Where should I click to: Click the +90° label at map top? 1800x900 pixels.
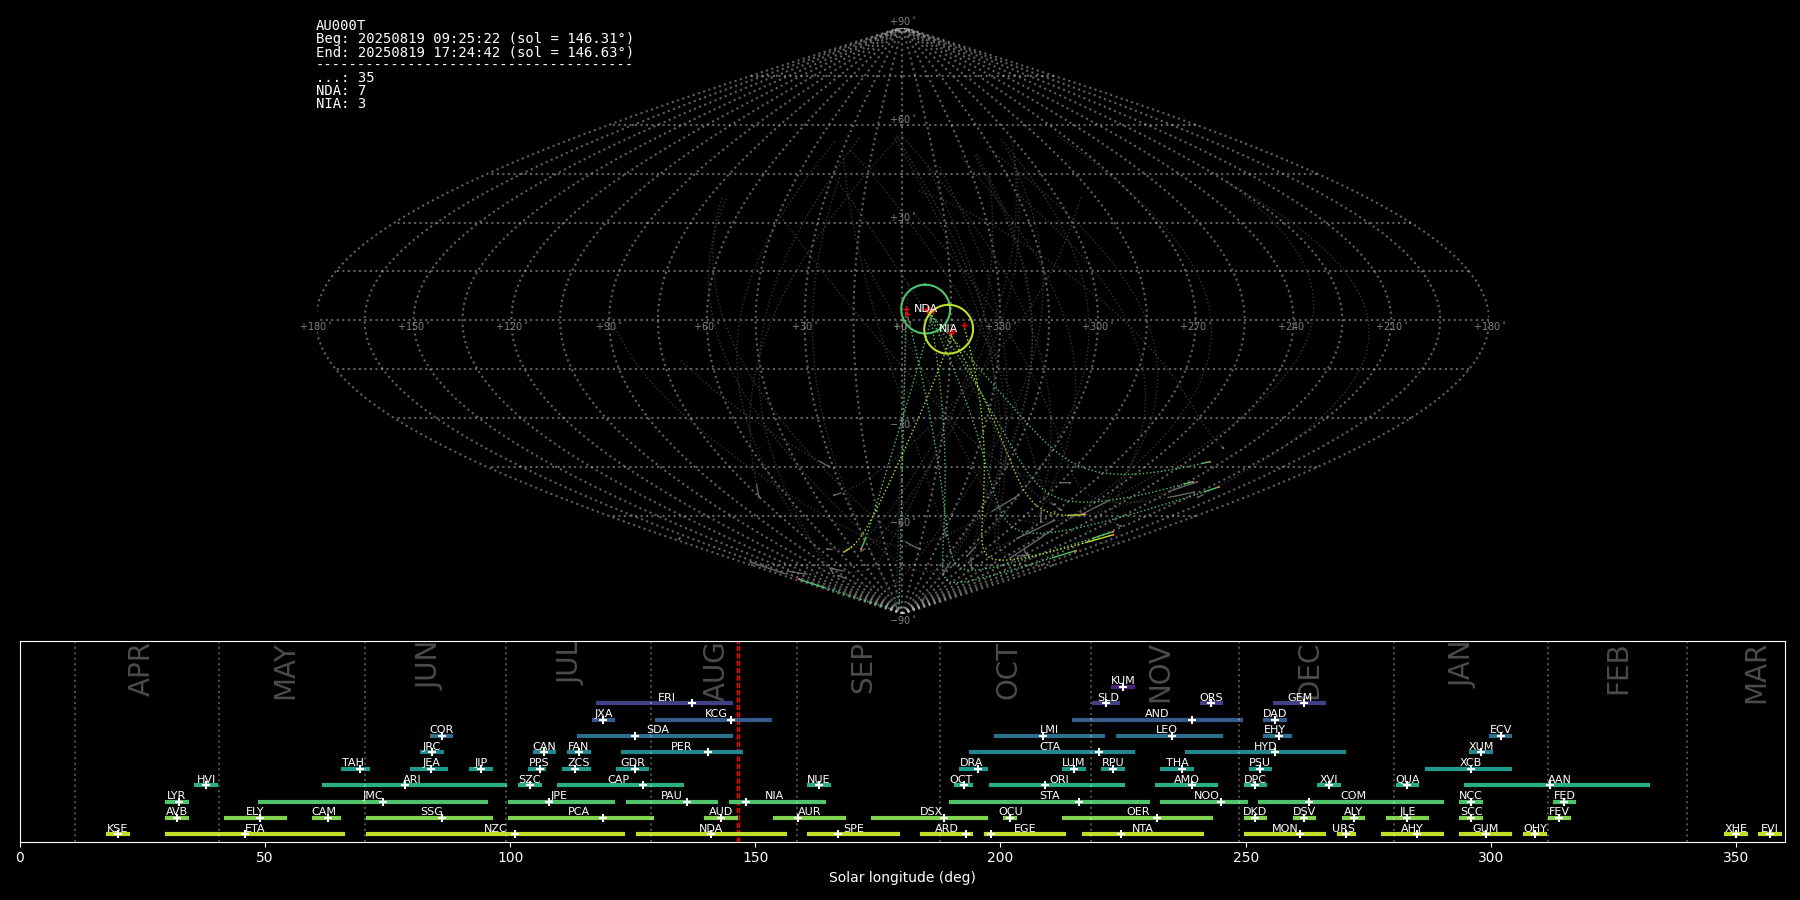(x=902, y=22)
